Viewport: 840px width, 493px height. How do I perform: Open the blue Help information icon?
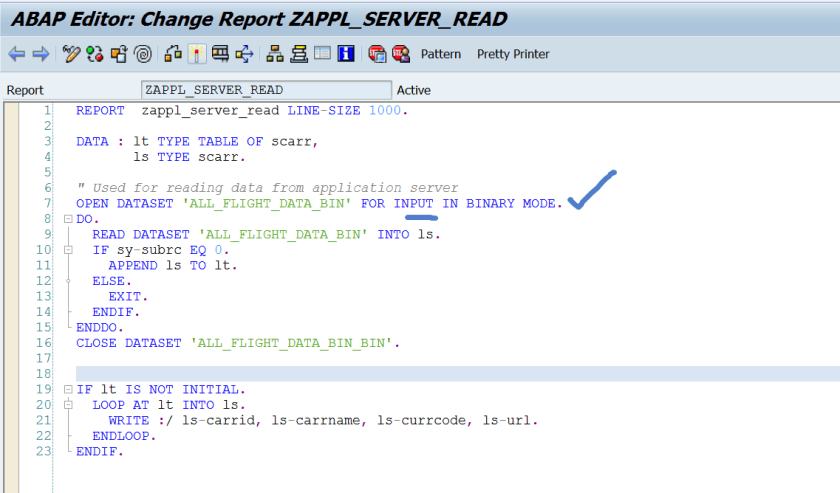(346, 54)
